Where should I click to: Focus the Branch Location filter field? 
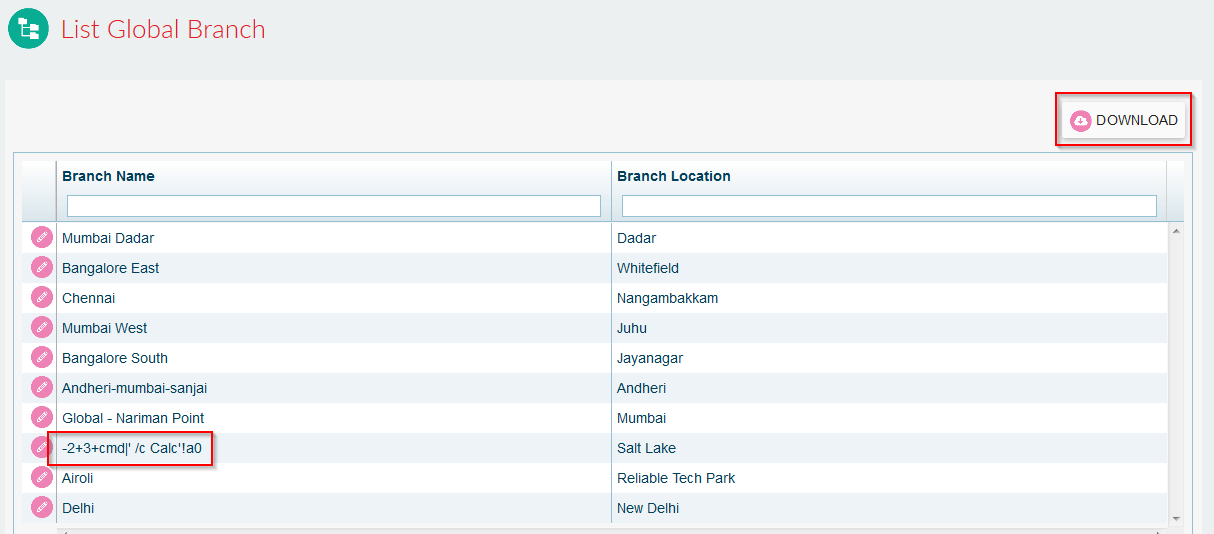[889, 206]
